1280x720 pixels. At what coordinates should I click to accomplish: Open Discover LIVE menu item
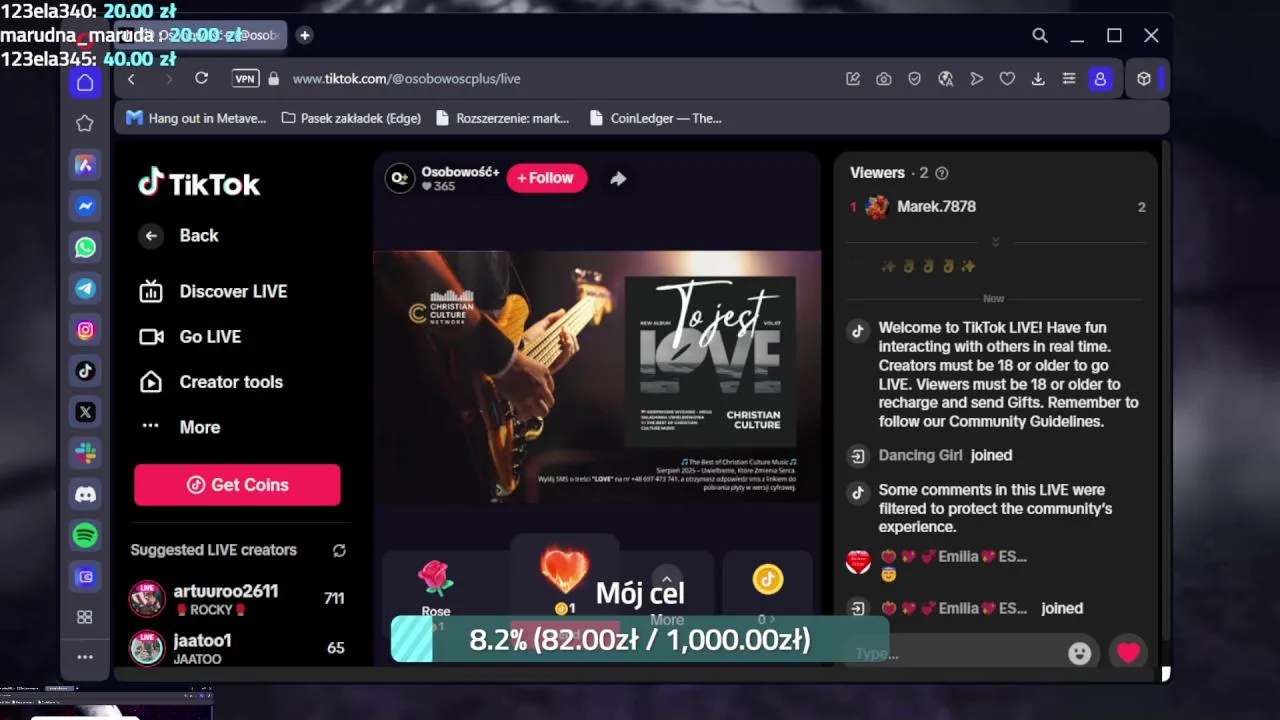click(x=213, y=291)
